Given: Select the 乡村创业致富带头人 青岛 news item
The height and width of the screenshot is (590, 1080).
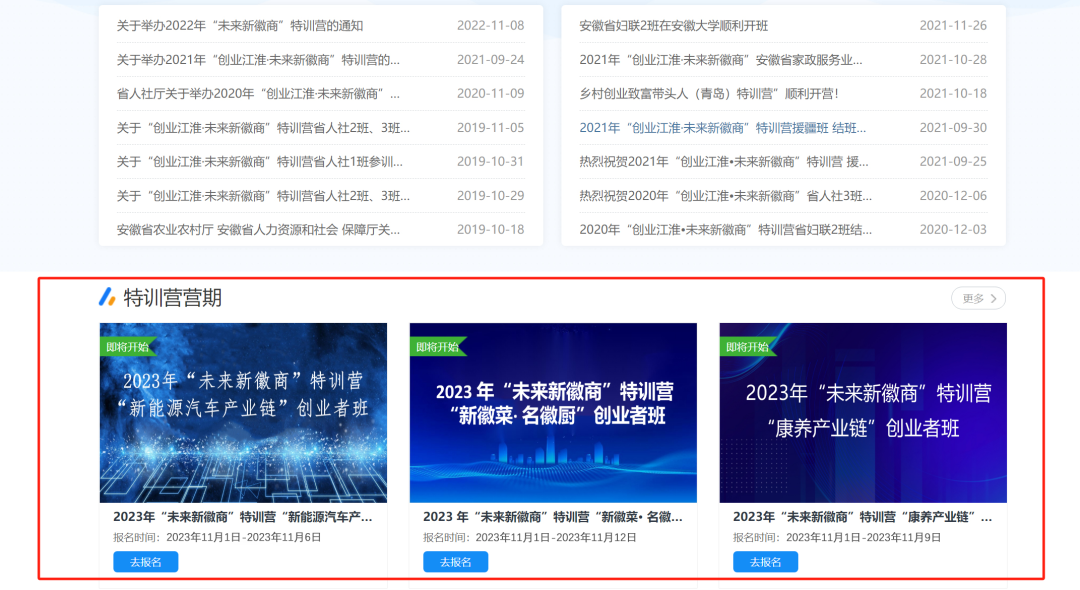Looking at the screenshot, I should pyautogui.click(x=712, y=93).
